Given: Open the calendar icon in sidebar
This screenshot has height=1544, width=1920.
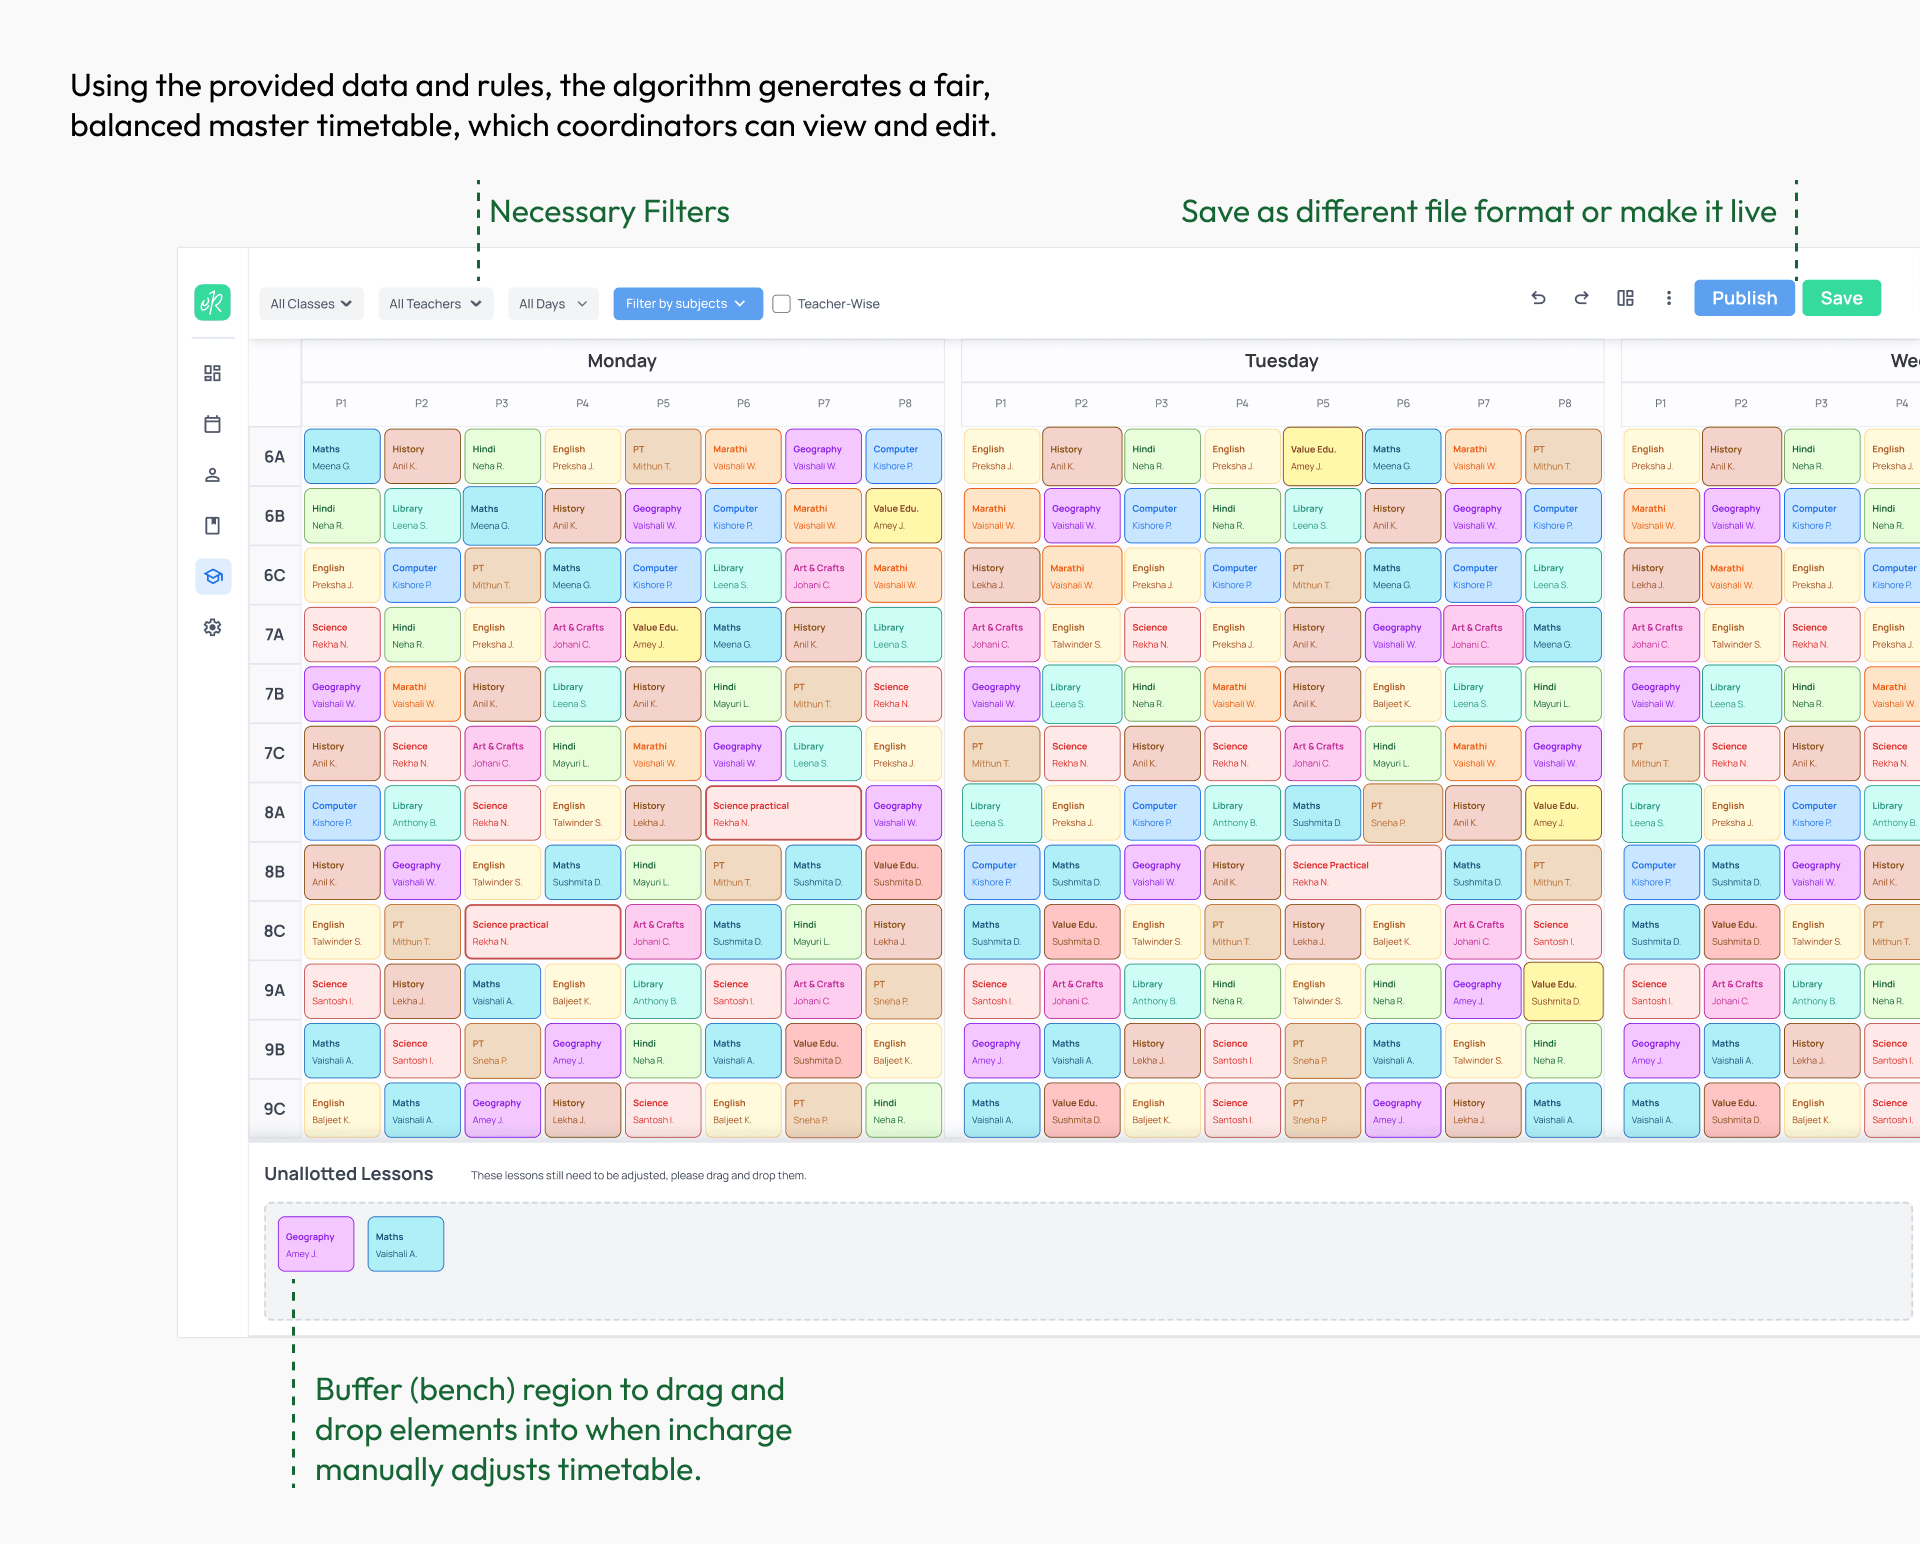Looking at the screenshot, I should (212, 424).
